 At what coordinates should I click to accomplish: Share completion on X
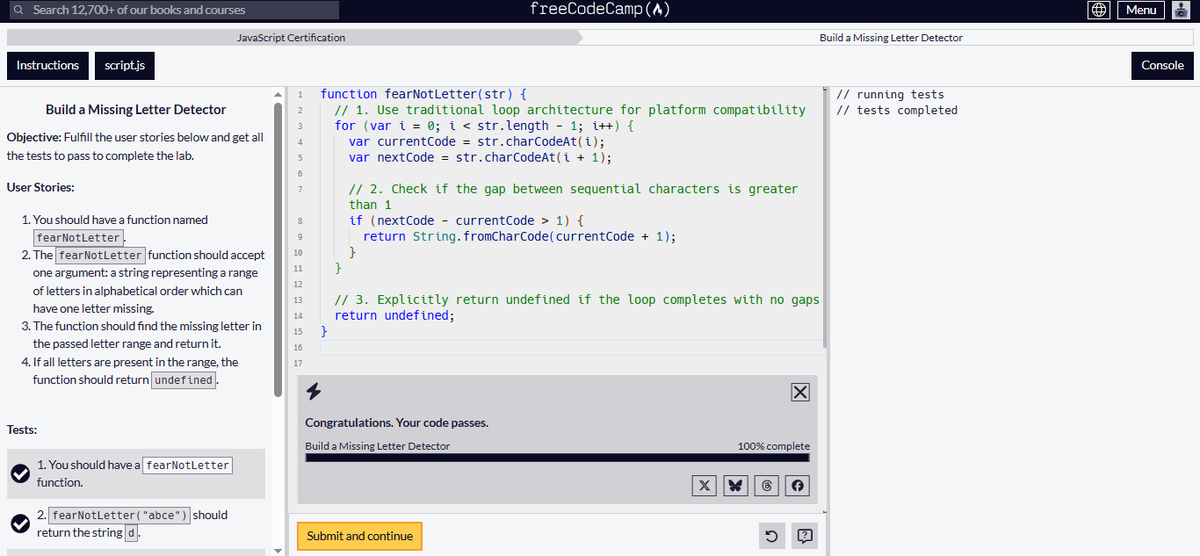pyautogui.click(x=705, y=486)
